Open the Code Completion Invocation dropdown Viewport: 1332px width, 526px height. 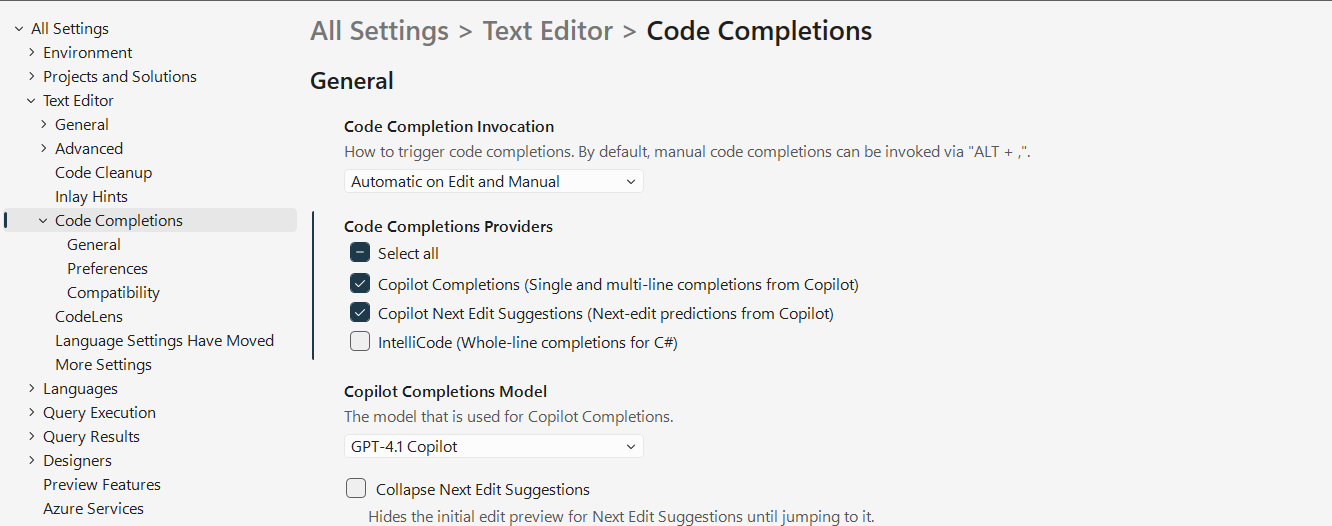[x=494, y=182]
